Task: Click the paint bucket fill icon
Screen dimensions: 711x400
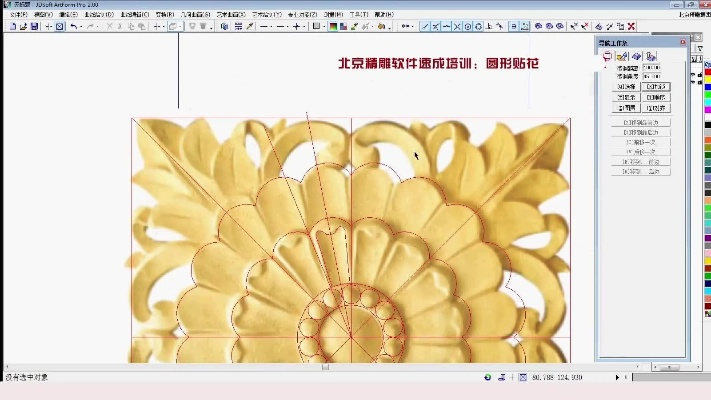Action: point(381,26)
